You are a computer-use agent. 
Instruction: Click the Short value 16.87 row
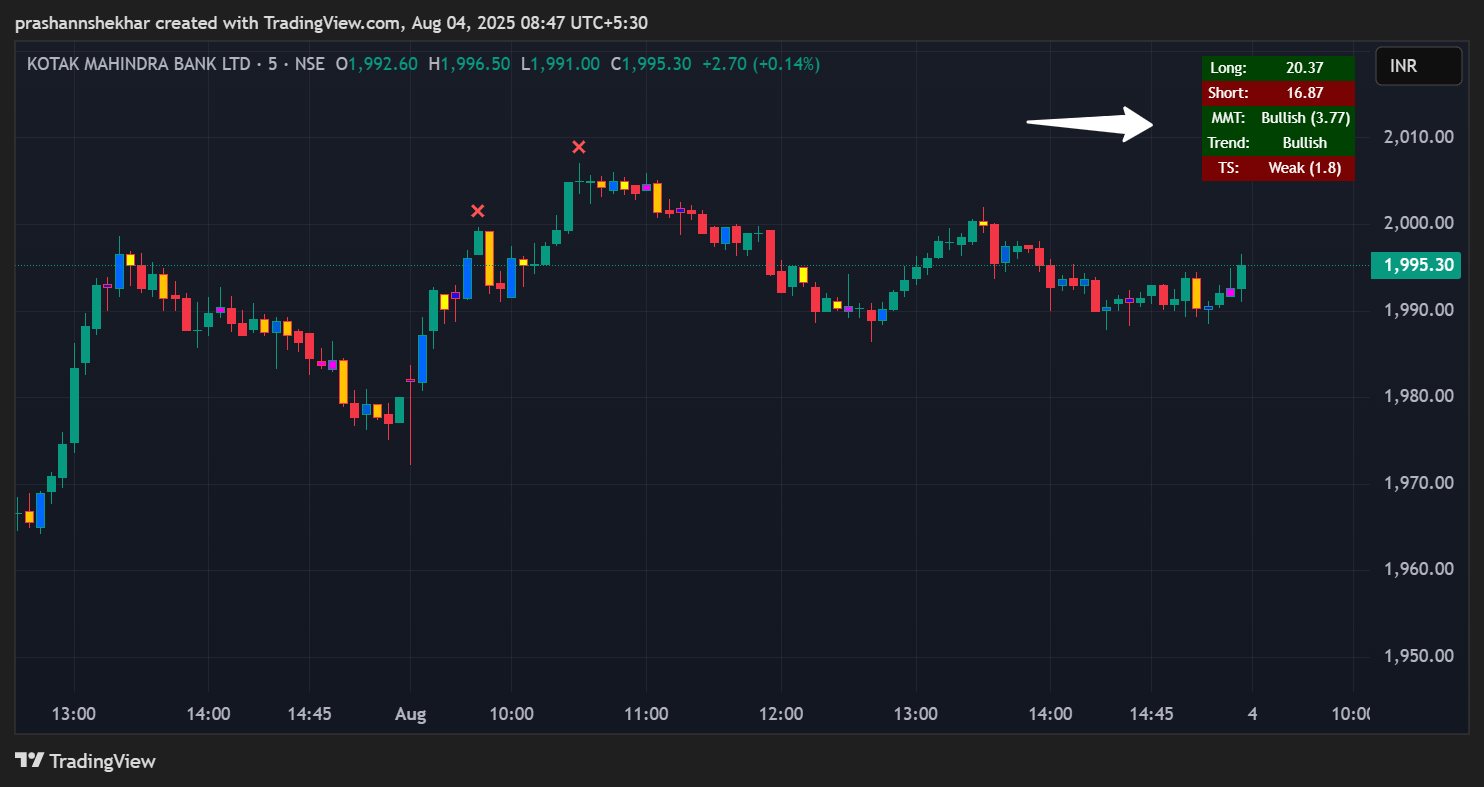click(1278, 93)
